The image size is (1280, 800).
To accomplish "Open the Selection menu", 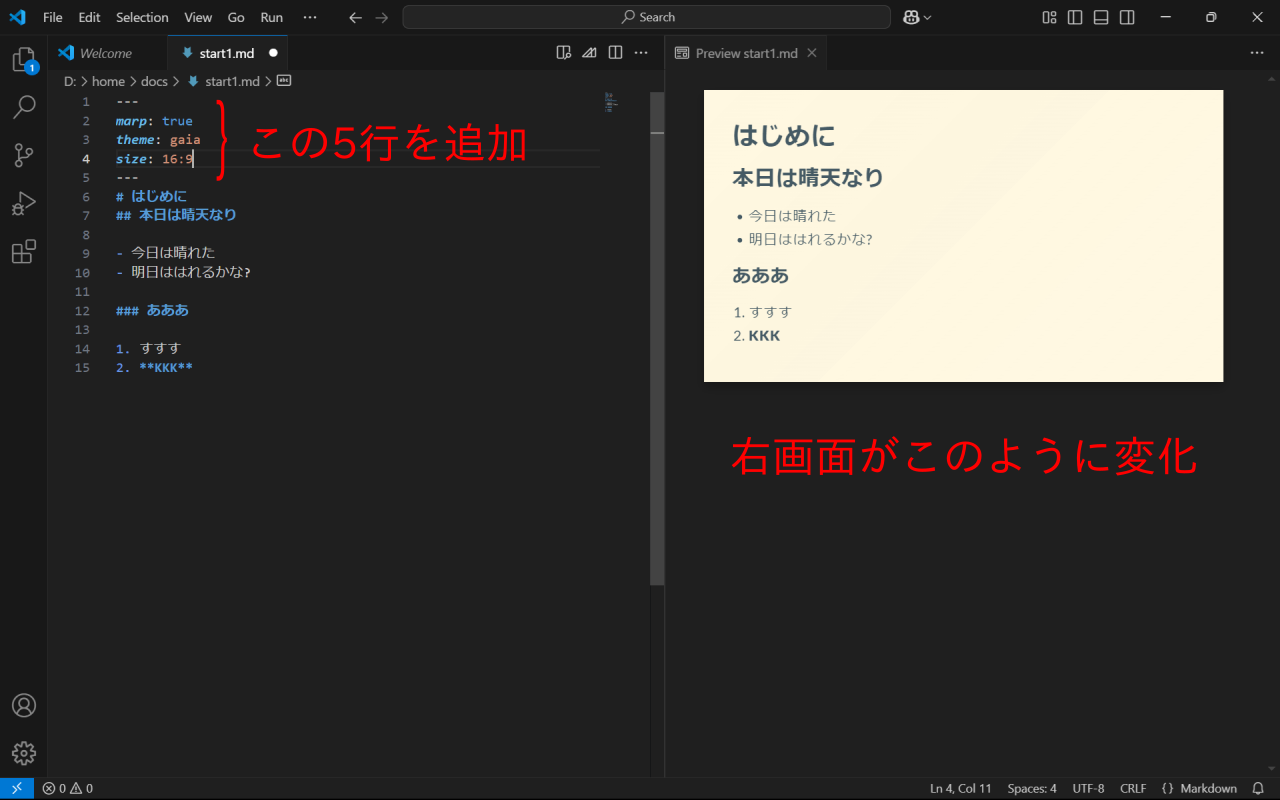I will click(142, 17).
